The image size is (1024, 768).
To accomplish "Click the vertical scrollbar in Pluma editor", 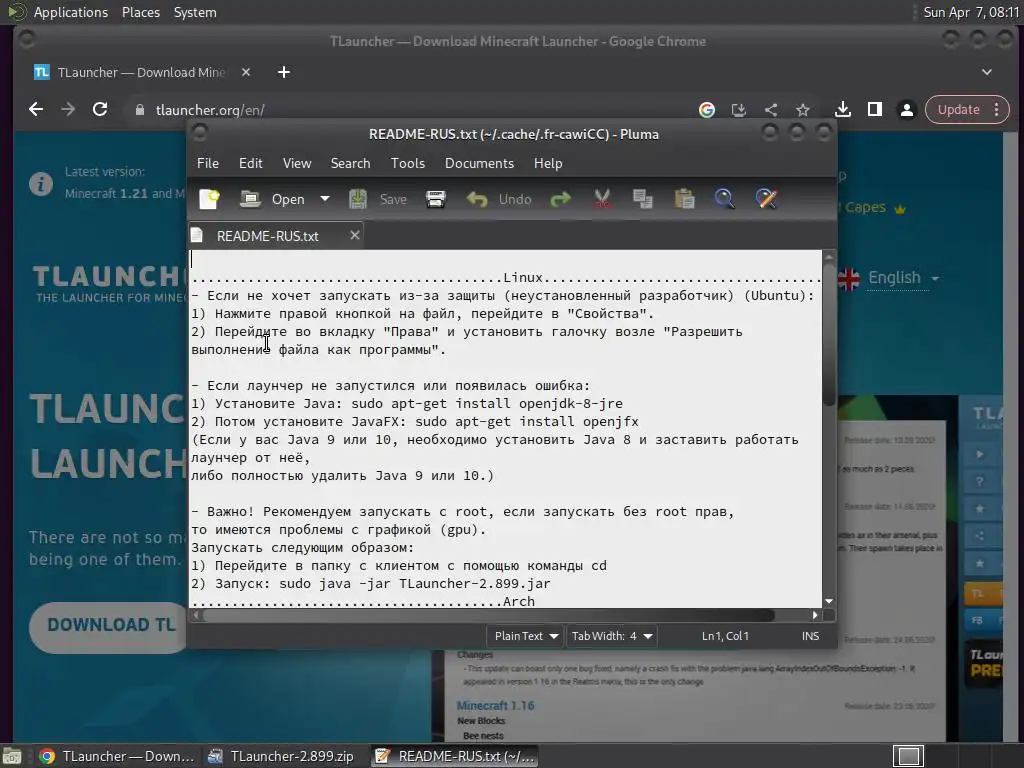I will [829, 333].
